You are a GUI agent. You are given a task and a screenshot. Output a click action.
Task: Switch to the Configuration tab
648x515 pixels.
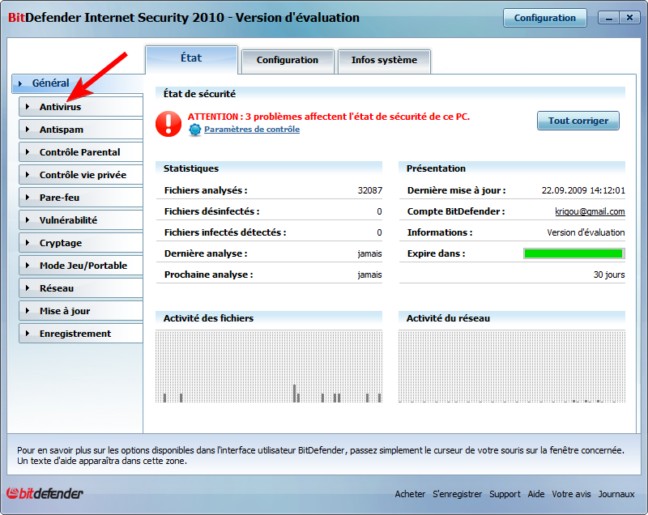(288, 60)
